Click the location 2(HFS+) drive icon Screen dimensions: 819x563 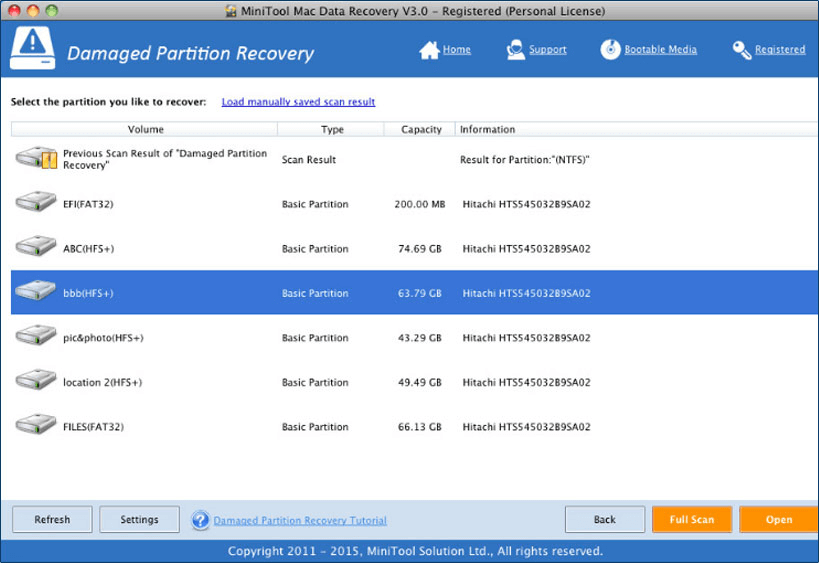click(x=36, y=380)
